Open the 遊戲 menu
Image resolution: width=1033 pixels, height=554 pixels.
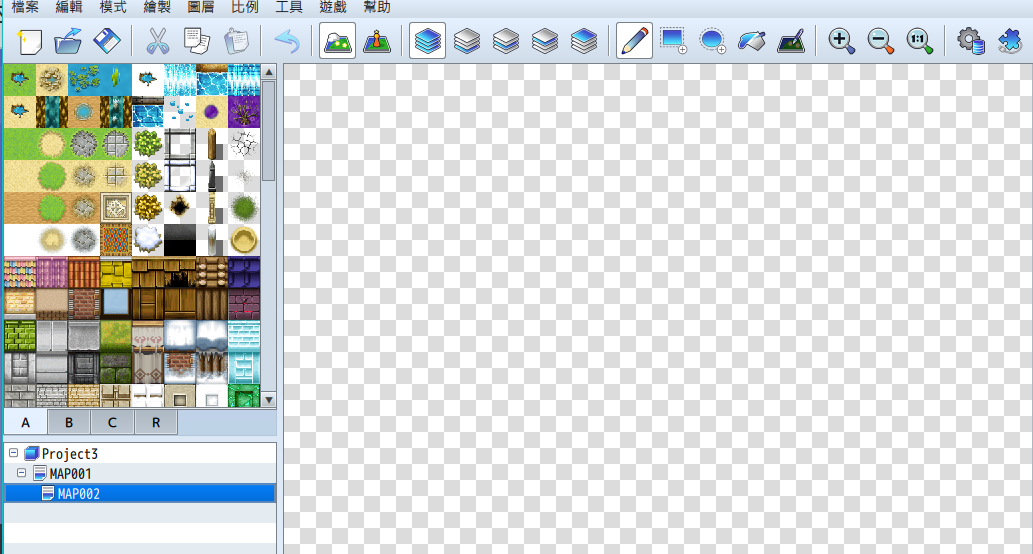click(333, 7)
